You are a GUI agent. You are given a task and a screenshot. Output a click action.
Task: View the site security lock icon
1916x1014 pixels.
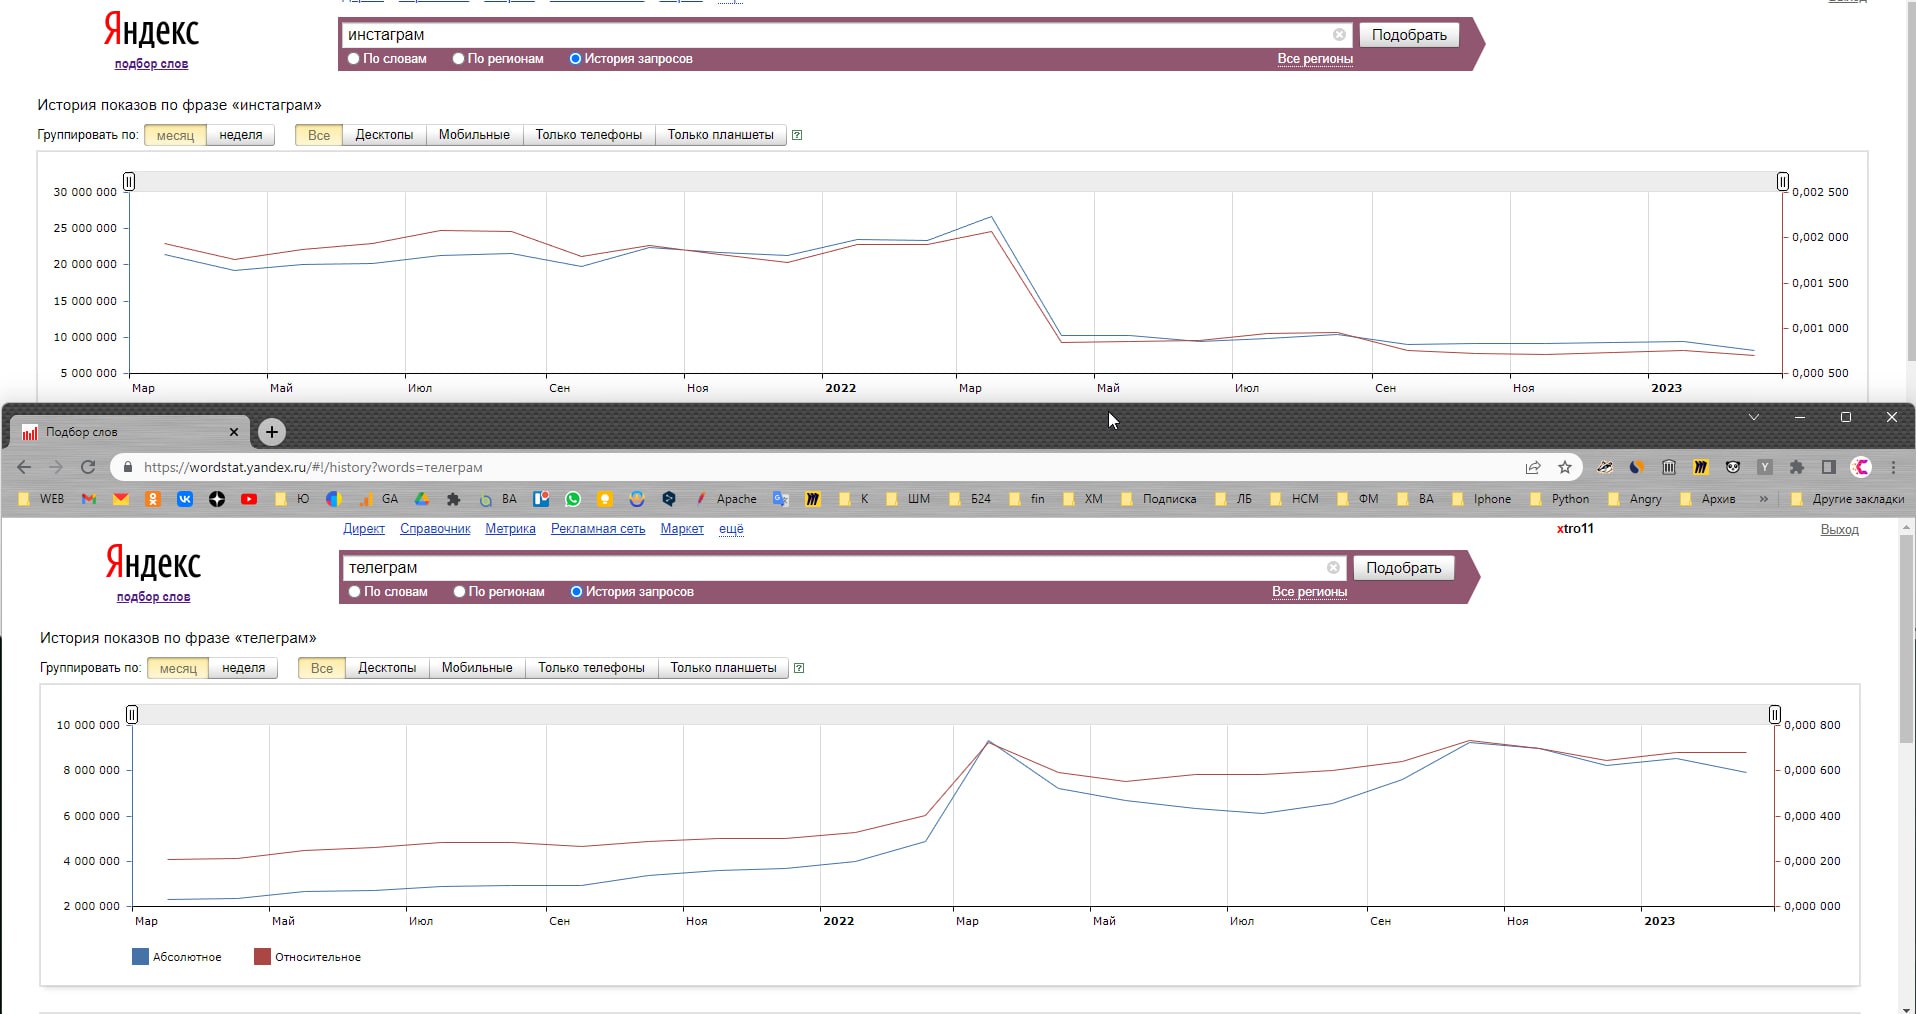coord(127,467)
